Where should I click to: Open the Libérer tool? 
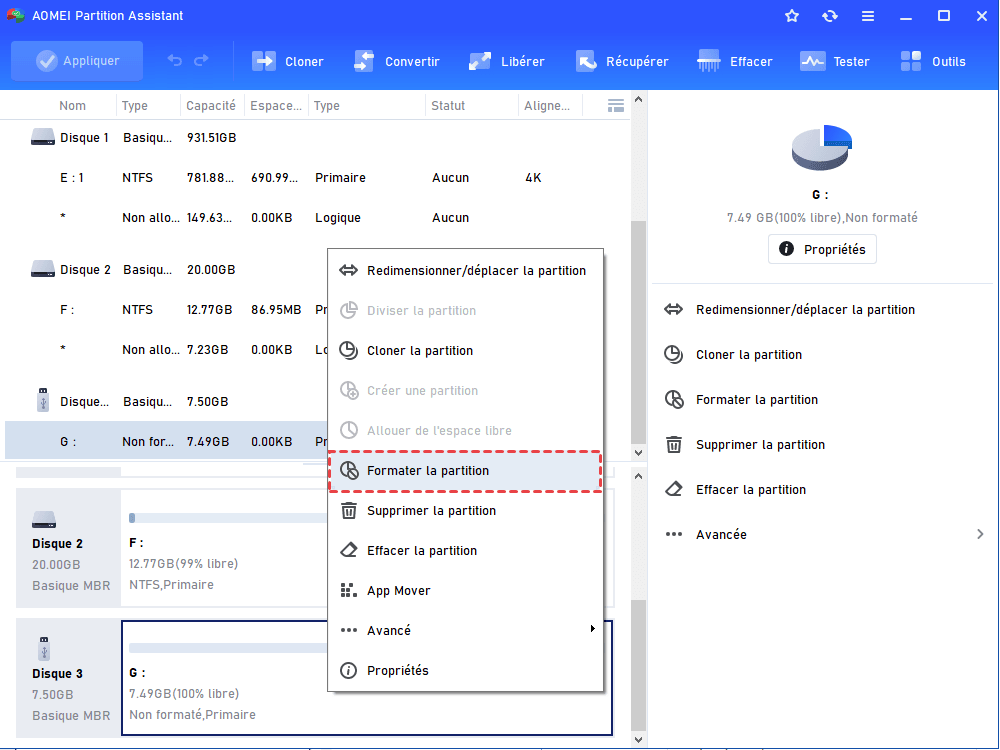coord(506,61)
